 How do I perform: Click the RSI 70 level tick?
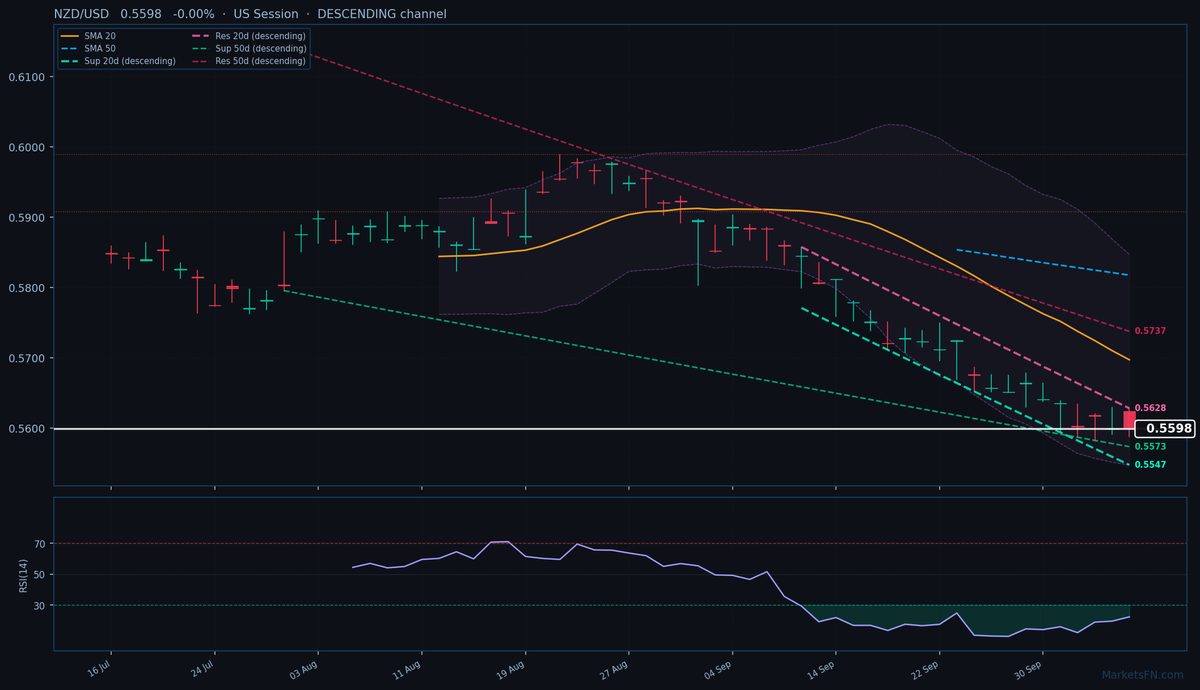point(40,544)
